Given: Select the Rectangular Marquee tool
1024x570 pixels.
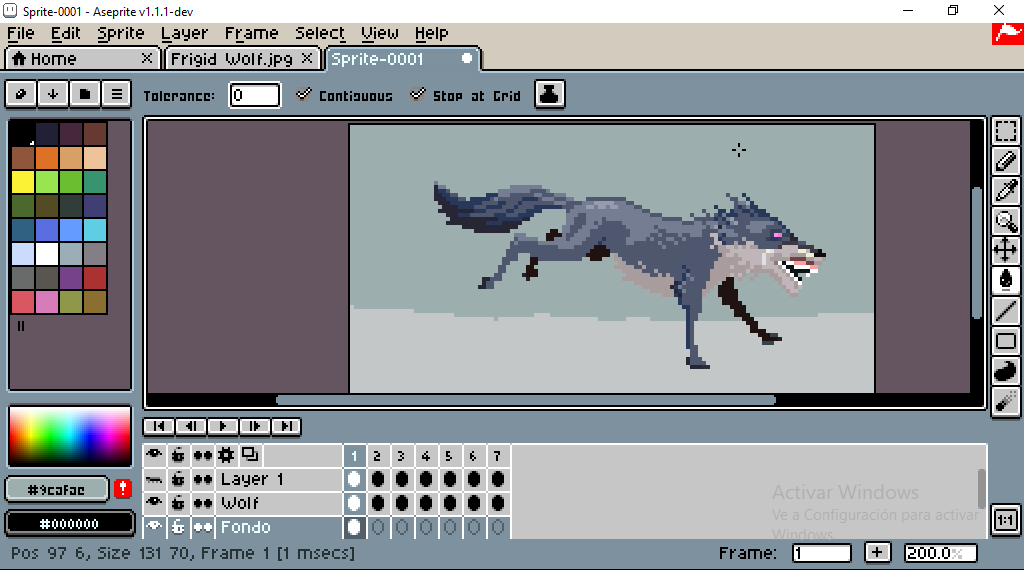Looking at the screenshot, I should pos(1006,131).
